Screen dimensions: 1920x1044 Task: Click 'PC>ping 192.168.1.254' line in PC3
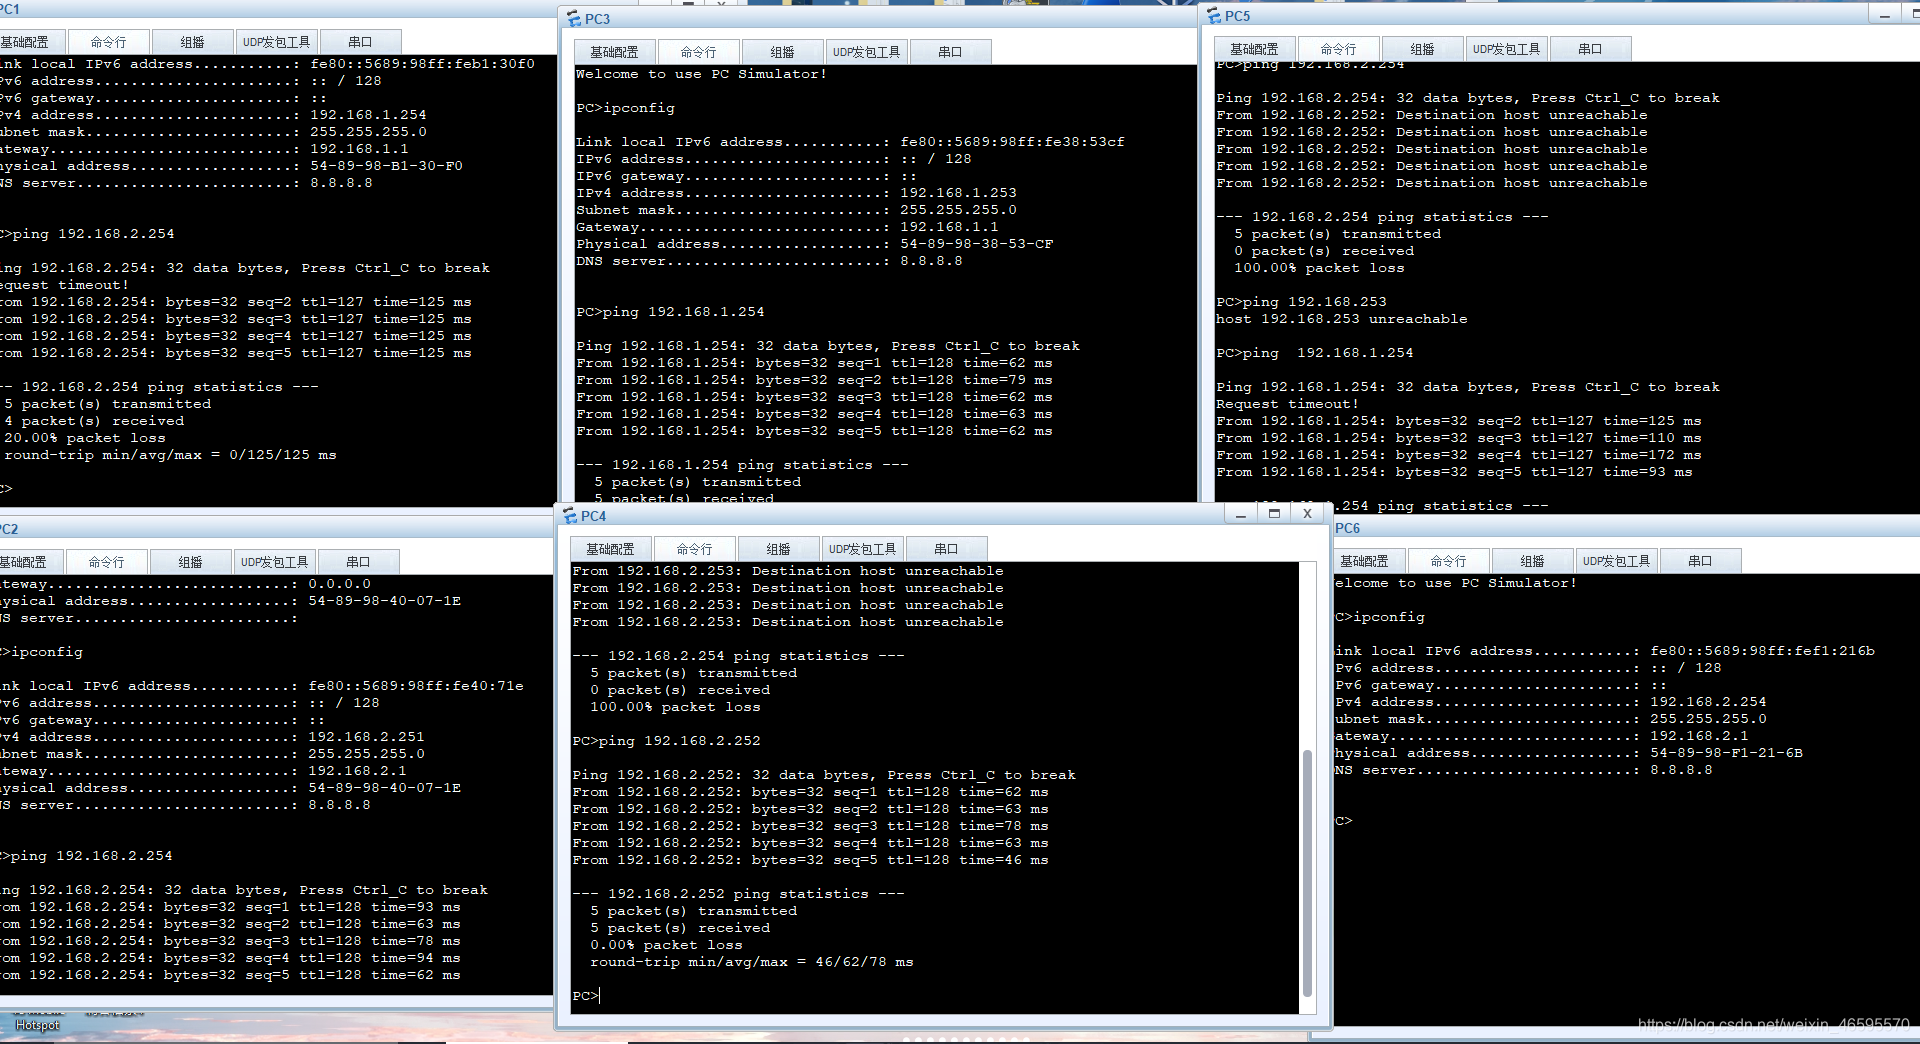pyautogui.click(x=670, y=312)
